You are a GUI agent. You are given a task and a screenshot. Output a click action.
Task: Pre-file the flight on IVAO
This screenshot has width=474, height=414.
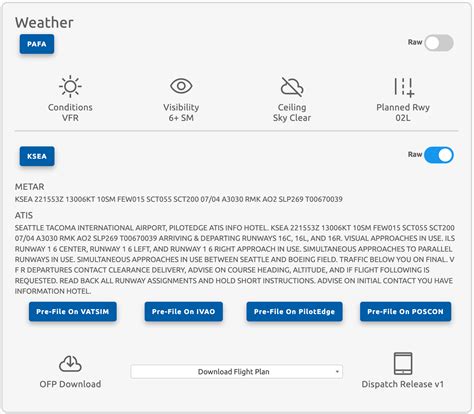pos(183,312)
